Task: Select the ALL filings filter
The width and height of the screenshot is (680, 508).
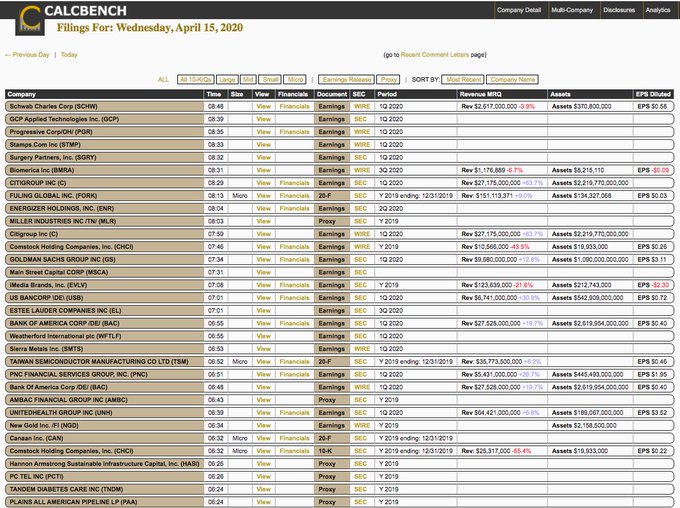Action: tap(163, 79)
